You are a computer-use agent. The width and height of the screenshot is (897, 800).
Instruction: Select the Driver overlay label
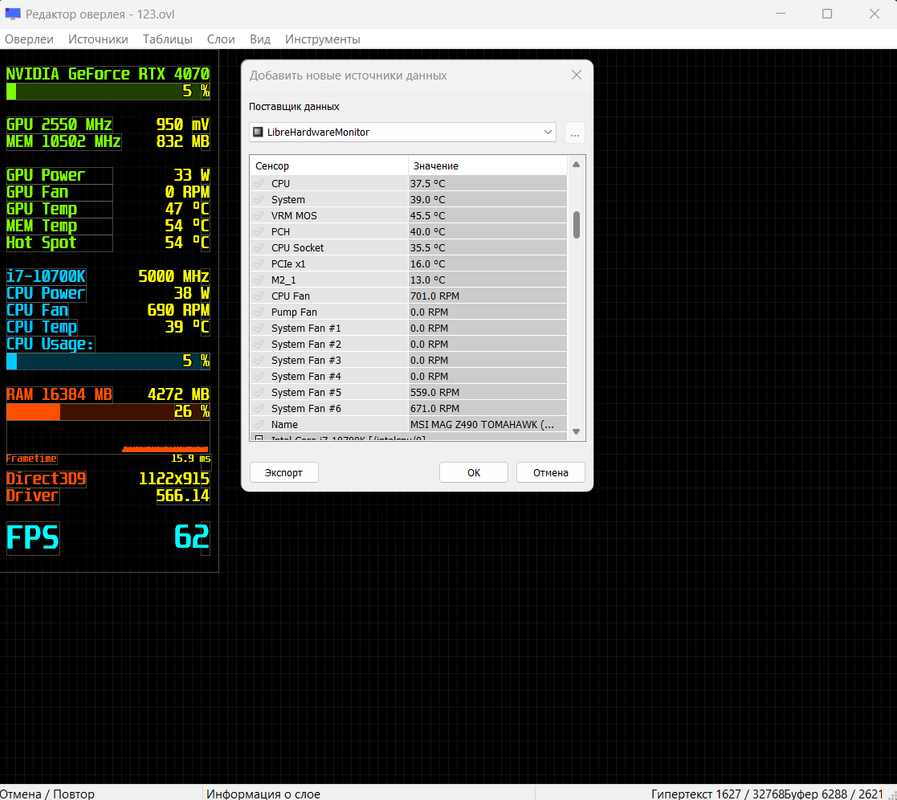tap(33, 496)
